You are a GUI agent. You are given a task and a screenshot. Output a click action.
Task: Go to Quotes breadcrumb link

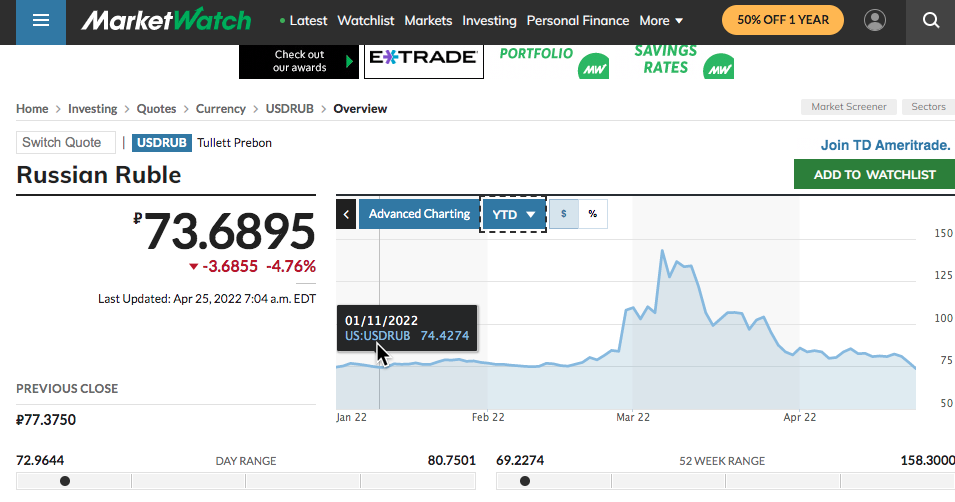[156, 109]
